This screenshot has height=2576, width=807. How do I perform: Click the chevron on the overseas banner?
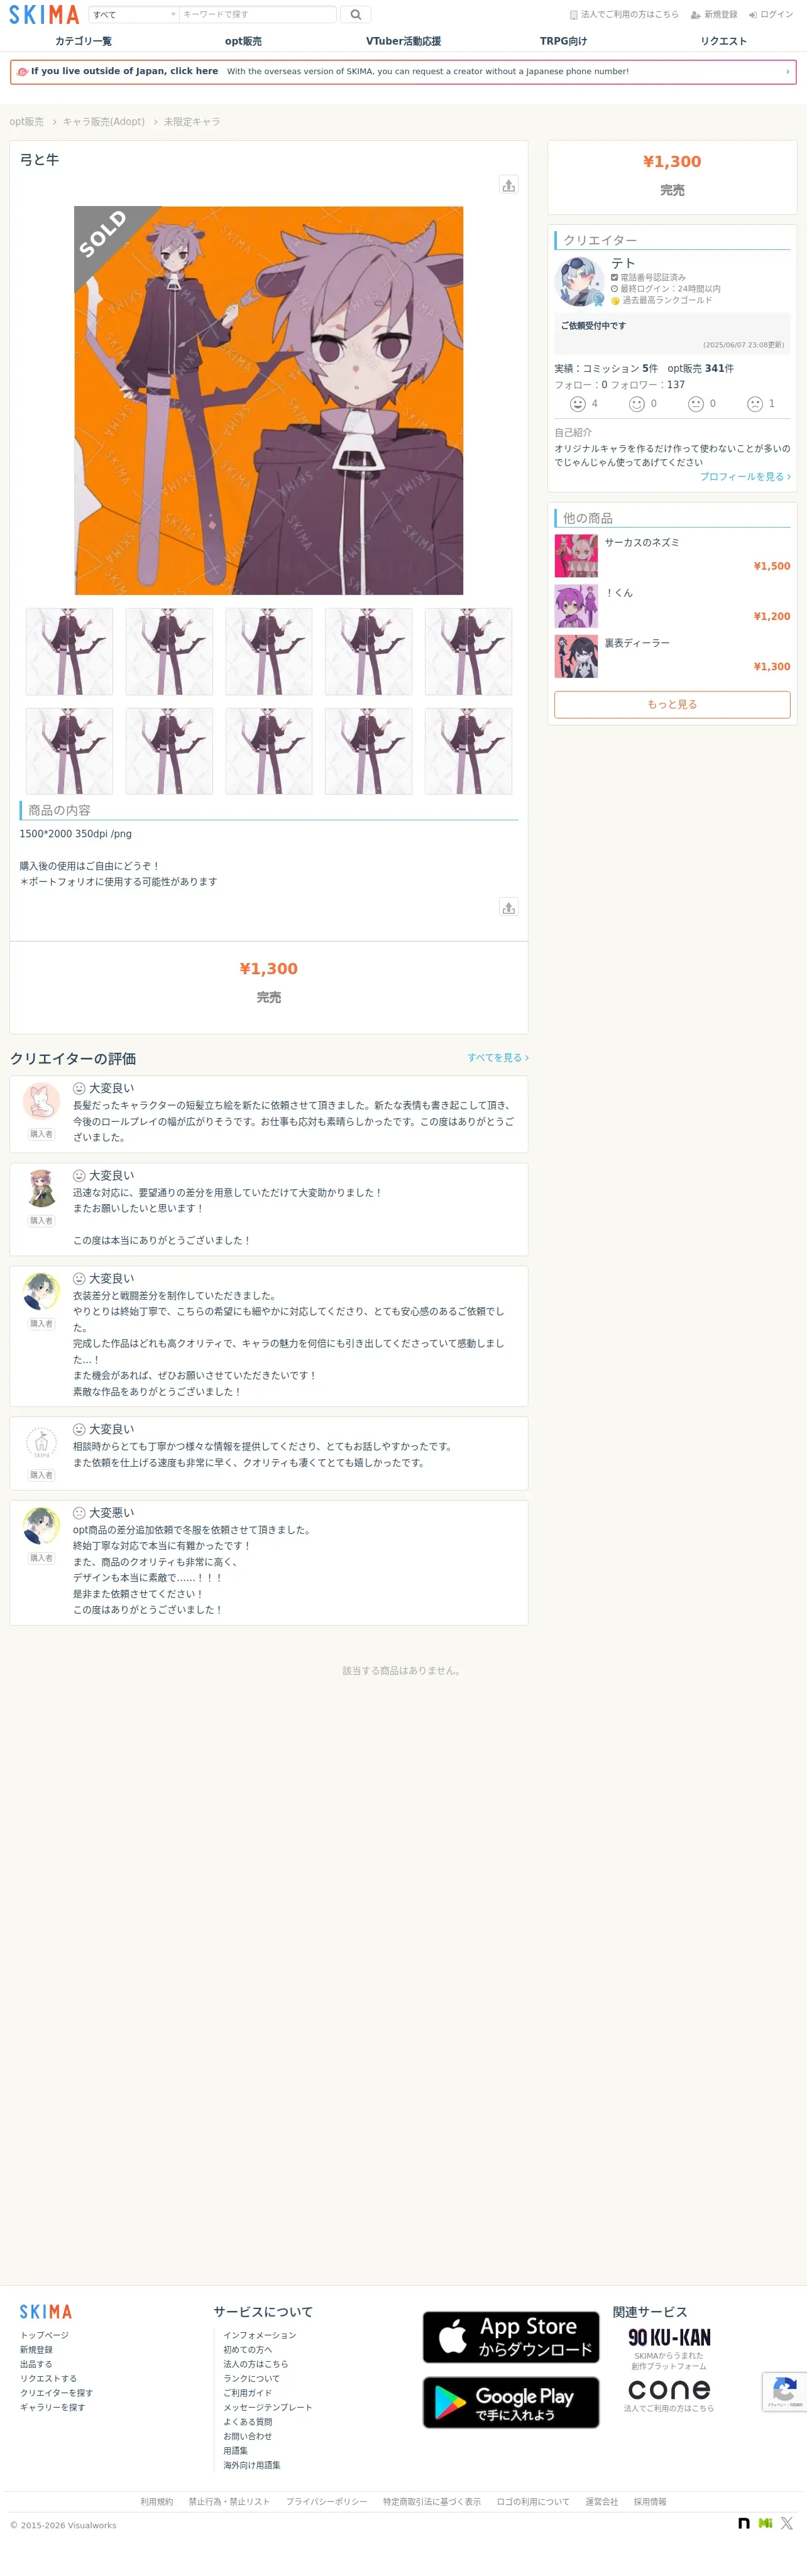tap(787, 72)
